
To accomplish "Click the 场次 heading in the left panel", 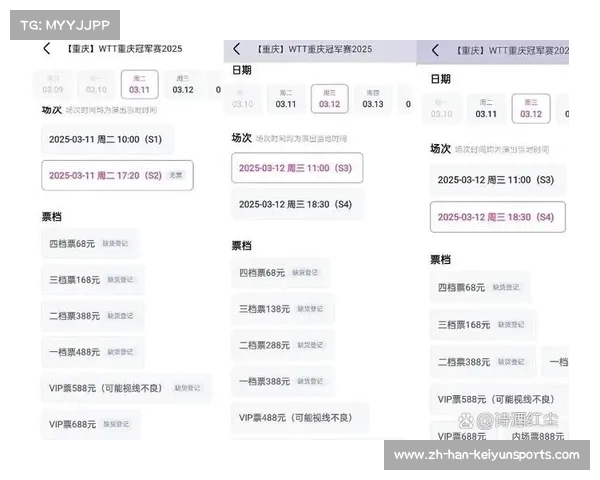I will click(x=52, y=110).
